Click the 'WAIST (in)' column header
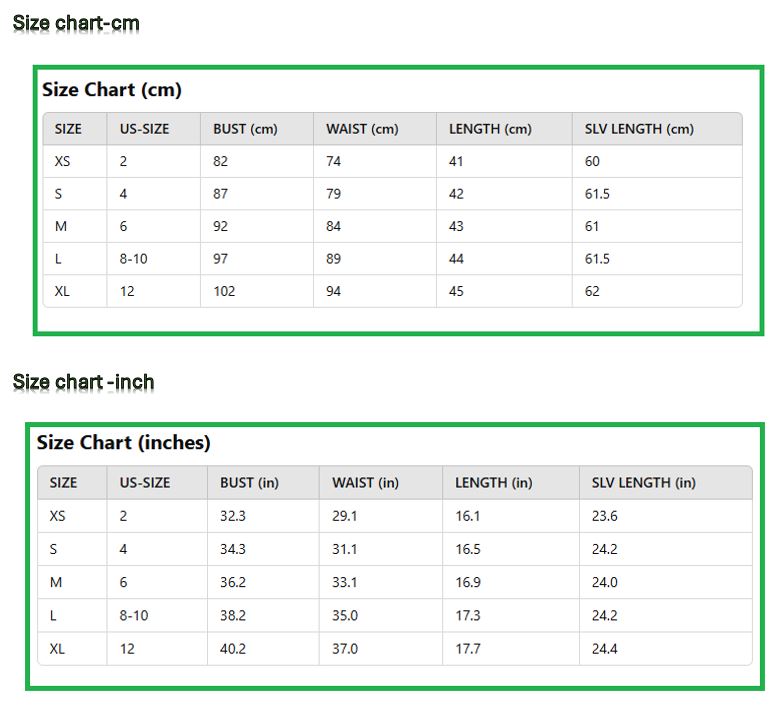781x711 pixels. 365,483
